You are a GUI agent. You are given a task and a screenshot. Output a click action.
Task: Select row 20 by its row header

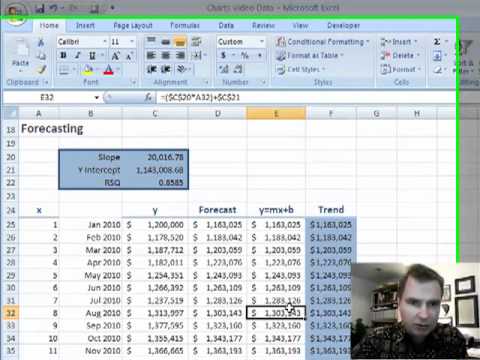(11, 157)
